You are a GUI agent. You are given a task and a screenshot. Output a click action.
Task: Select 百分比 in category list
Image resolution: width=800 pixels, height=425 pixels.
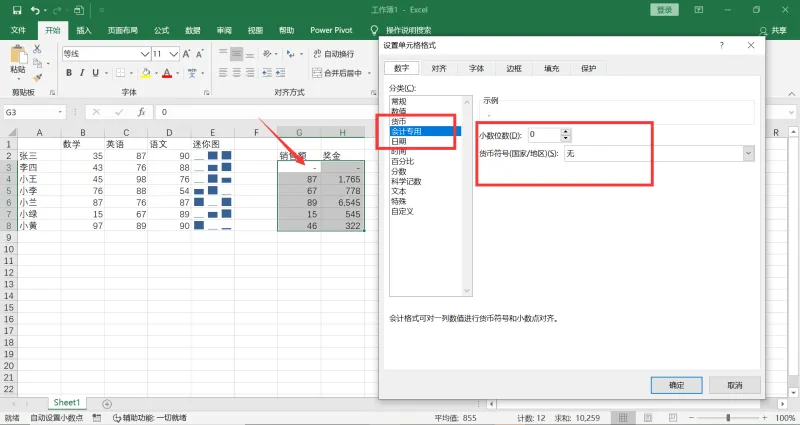click(x=403, y=161)
